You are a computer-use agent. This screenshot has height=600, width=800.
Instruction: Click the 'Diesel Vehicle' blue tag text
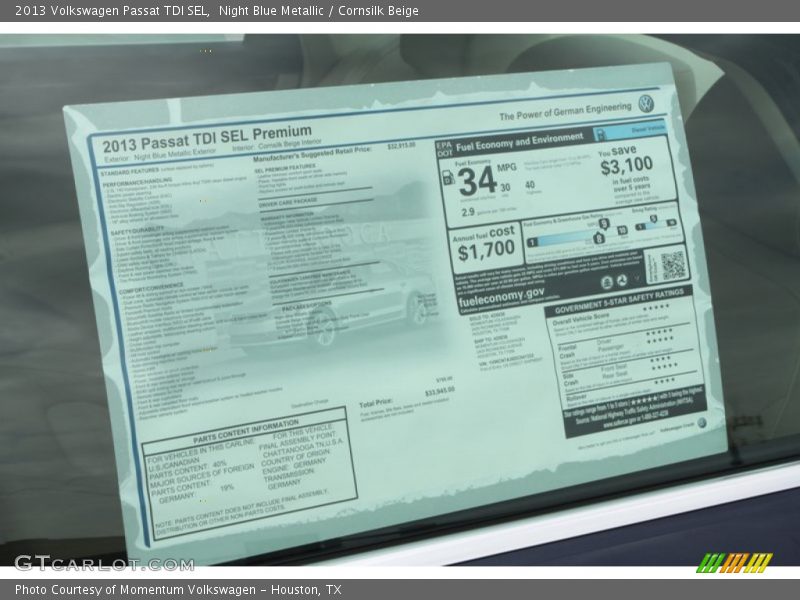pyautogui.click(x=647, y=129)
